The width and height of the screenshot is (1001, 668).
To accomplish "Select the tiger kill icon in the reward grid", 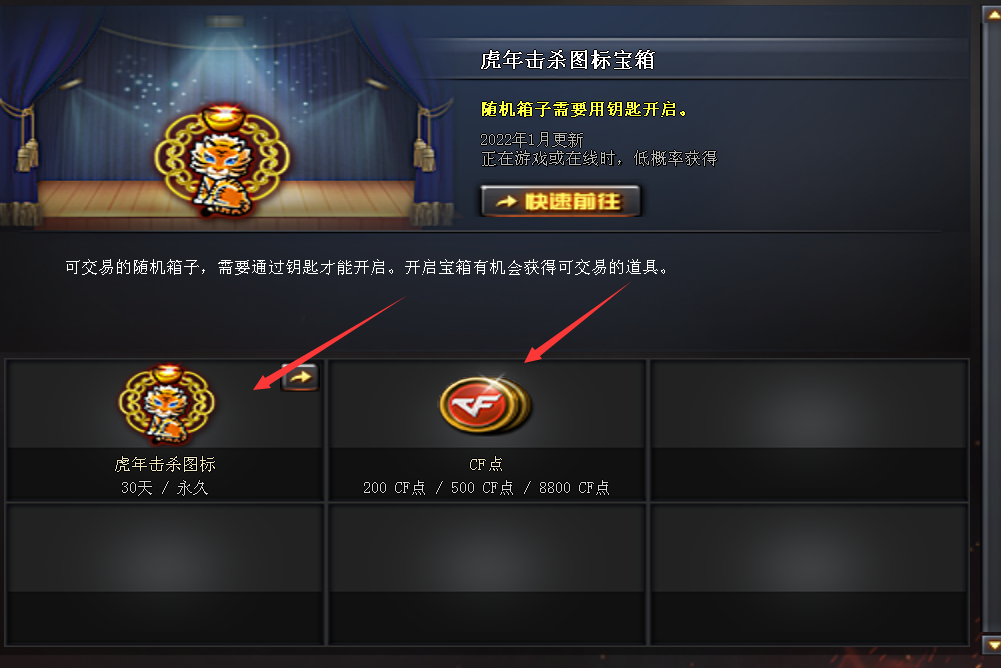I will [167, 404].
